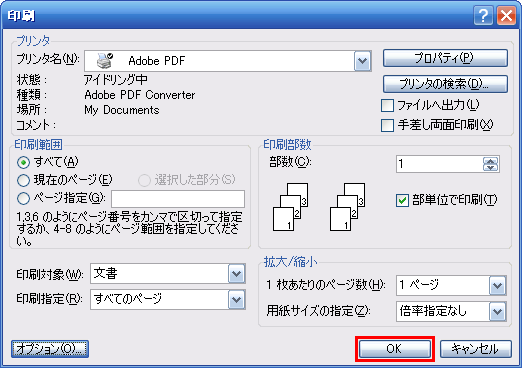The width and height of the screenshot is (522, 368).
Task: Select the ページ指定(G) radio button
Action: (x=23, y=199)
